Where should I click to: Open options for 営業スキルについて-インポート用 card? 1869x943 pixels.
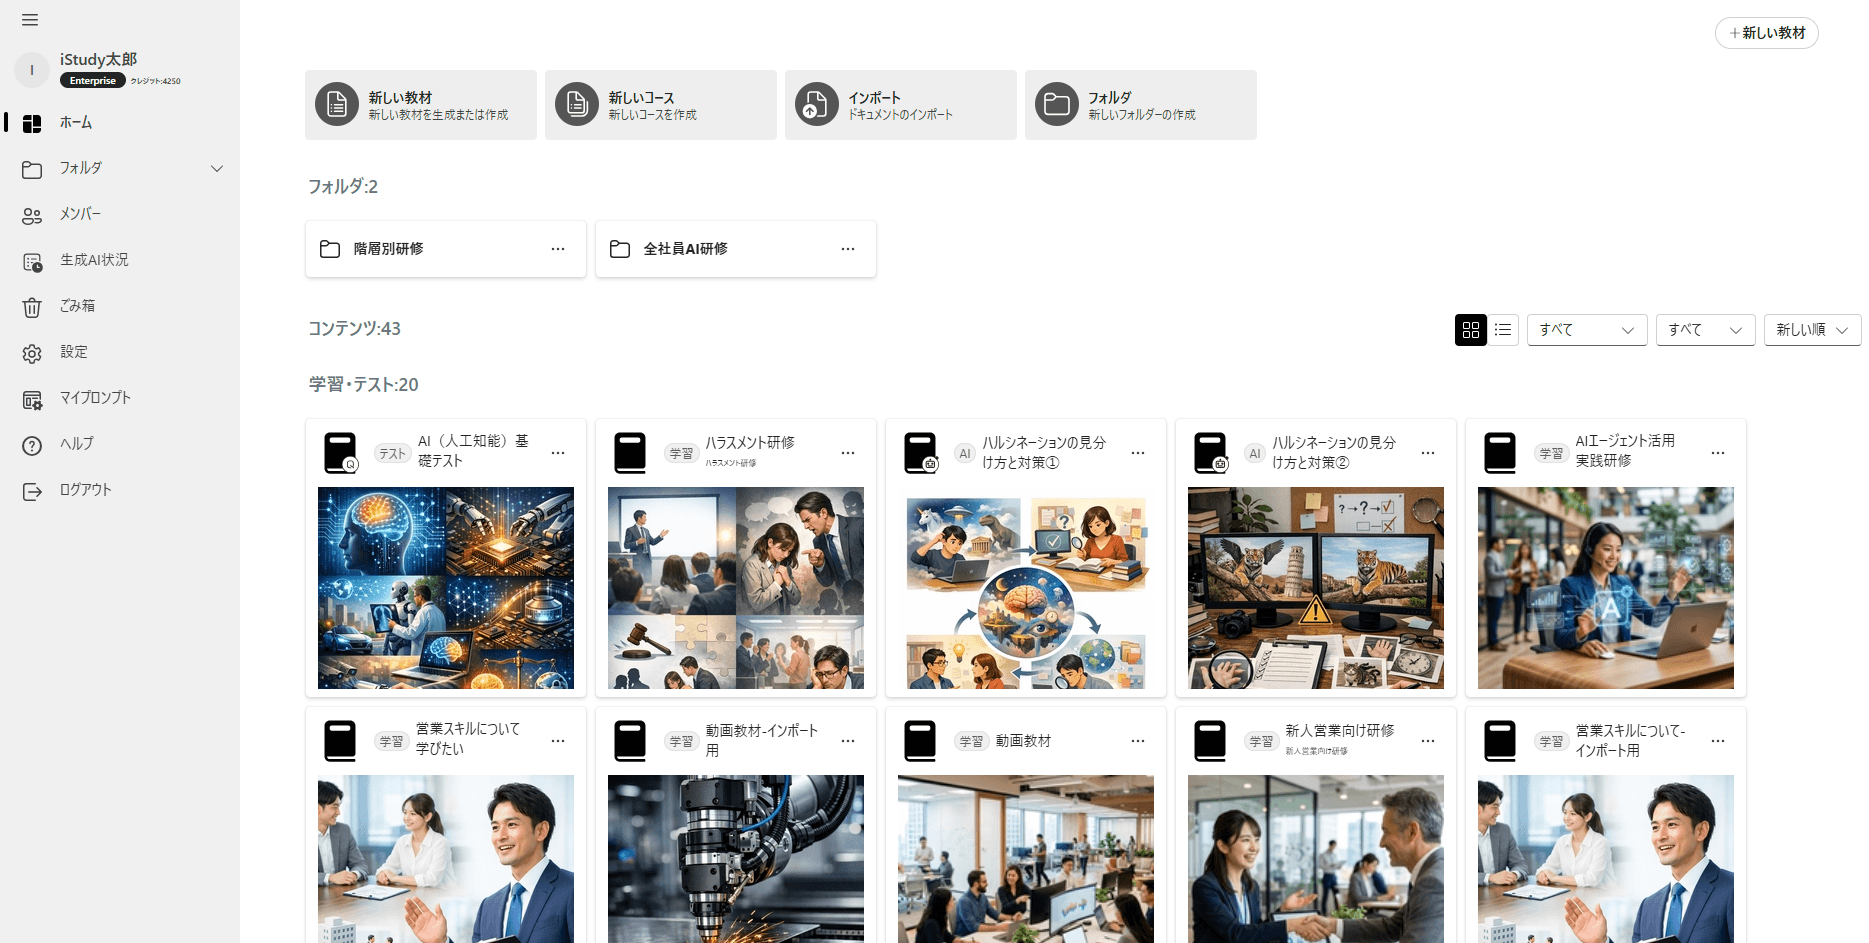(1718, 741)
